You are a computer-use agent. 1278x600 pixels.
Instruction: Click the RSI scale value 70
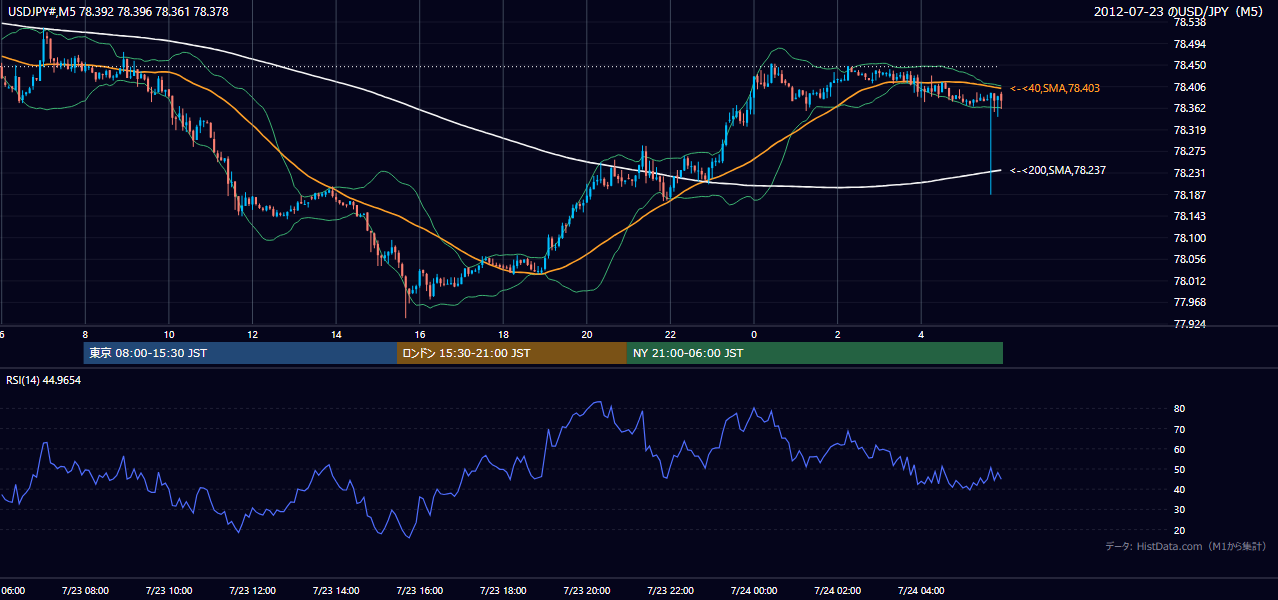pyautogui.click(x=1179, y=429)
